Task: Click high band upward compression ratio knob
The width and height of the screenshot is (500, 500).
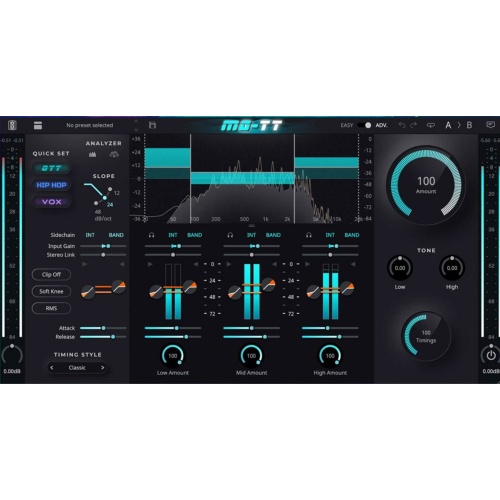Action: pos(313,292)
